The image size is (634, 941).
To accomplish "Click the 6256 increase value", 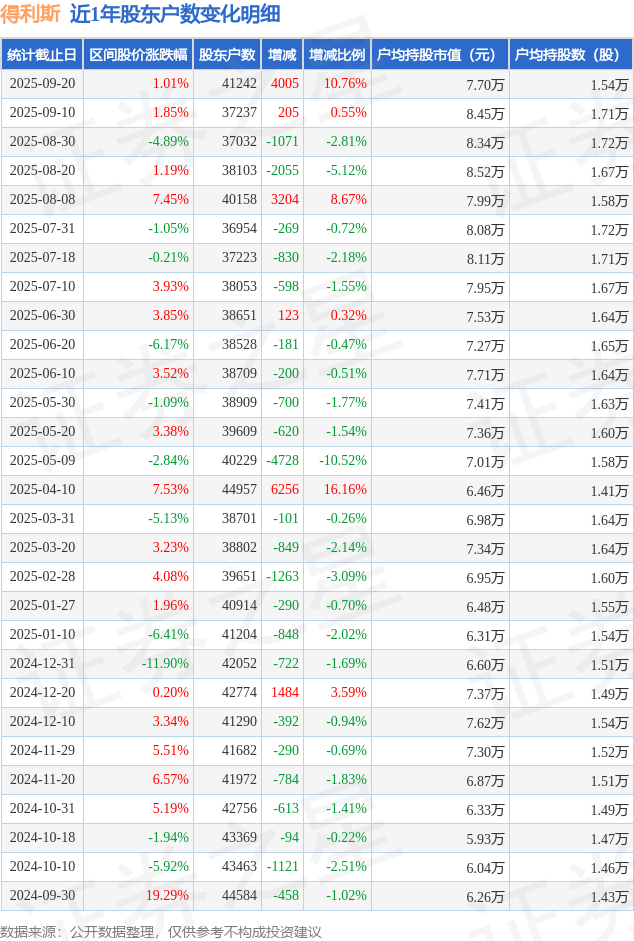I will point(285,490).
